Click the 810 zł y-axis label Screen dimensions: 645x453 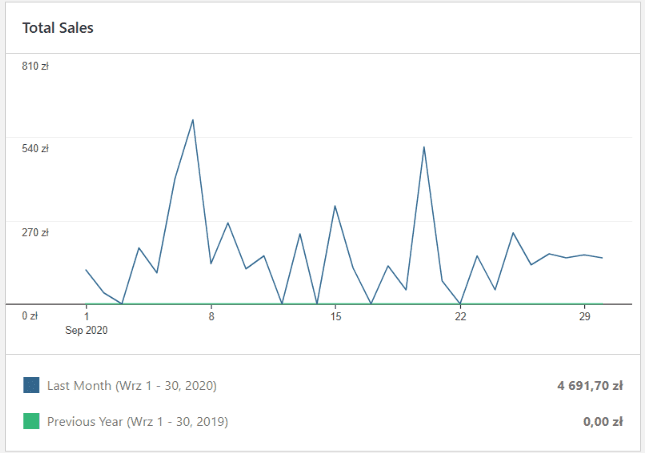35,66
